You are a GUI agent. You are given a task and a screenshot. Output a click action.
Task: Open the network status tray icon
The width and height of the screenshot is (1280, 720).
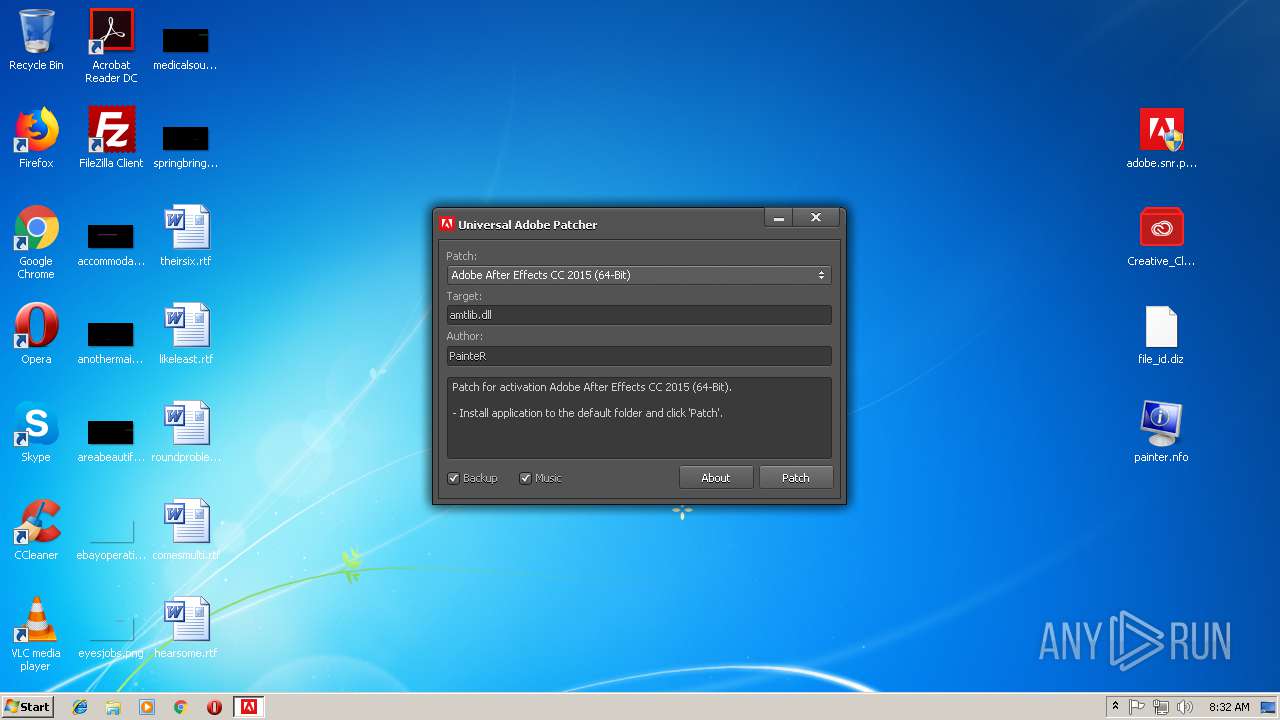pyautogui.click(x=1161, y=707)
